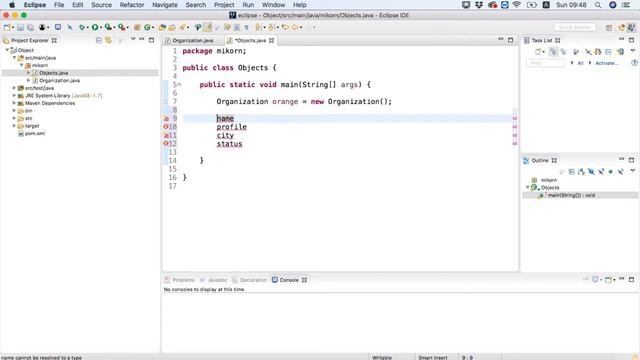Click the Save toolbar icon

pyautogui.click(x=20, y=27)
